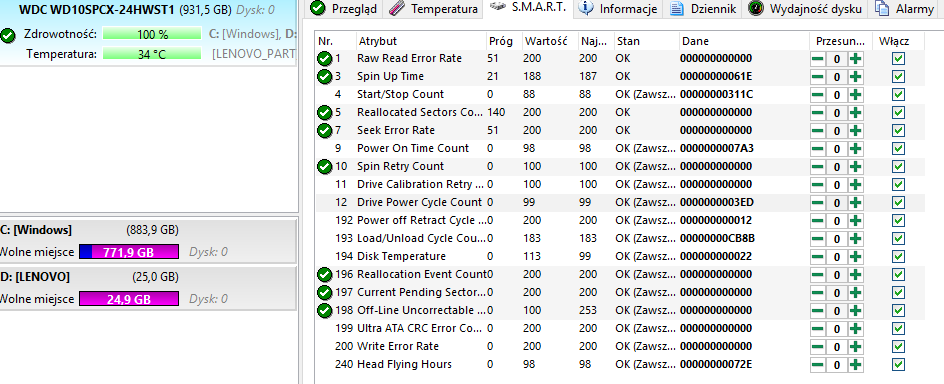Image resolution: width=944 pixels, height=384 pixels.
Task: Click data value 00000000311C
Action: 716,94
